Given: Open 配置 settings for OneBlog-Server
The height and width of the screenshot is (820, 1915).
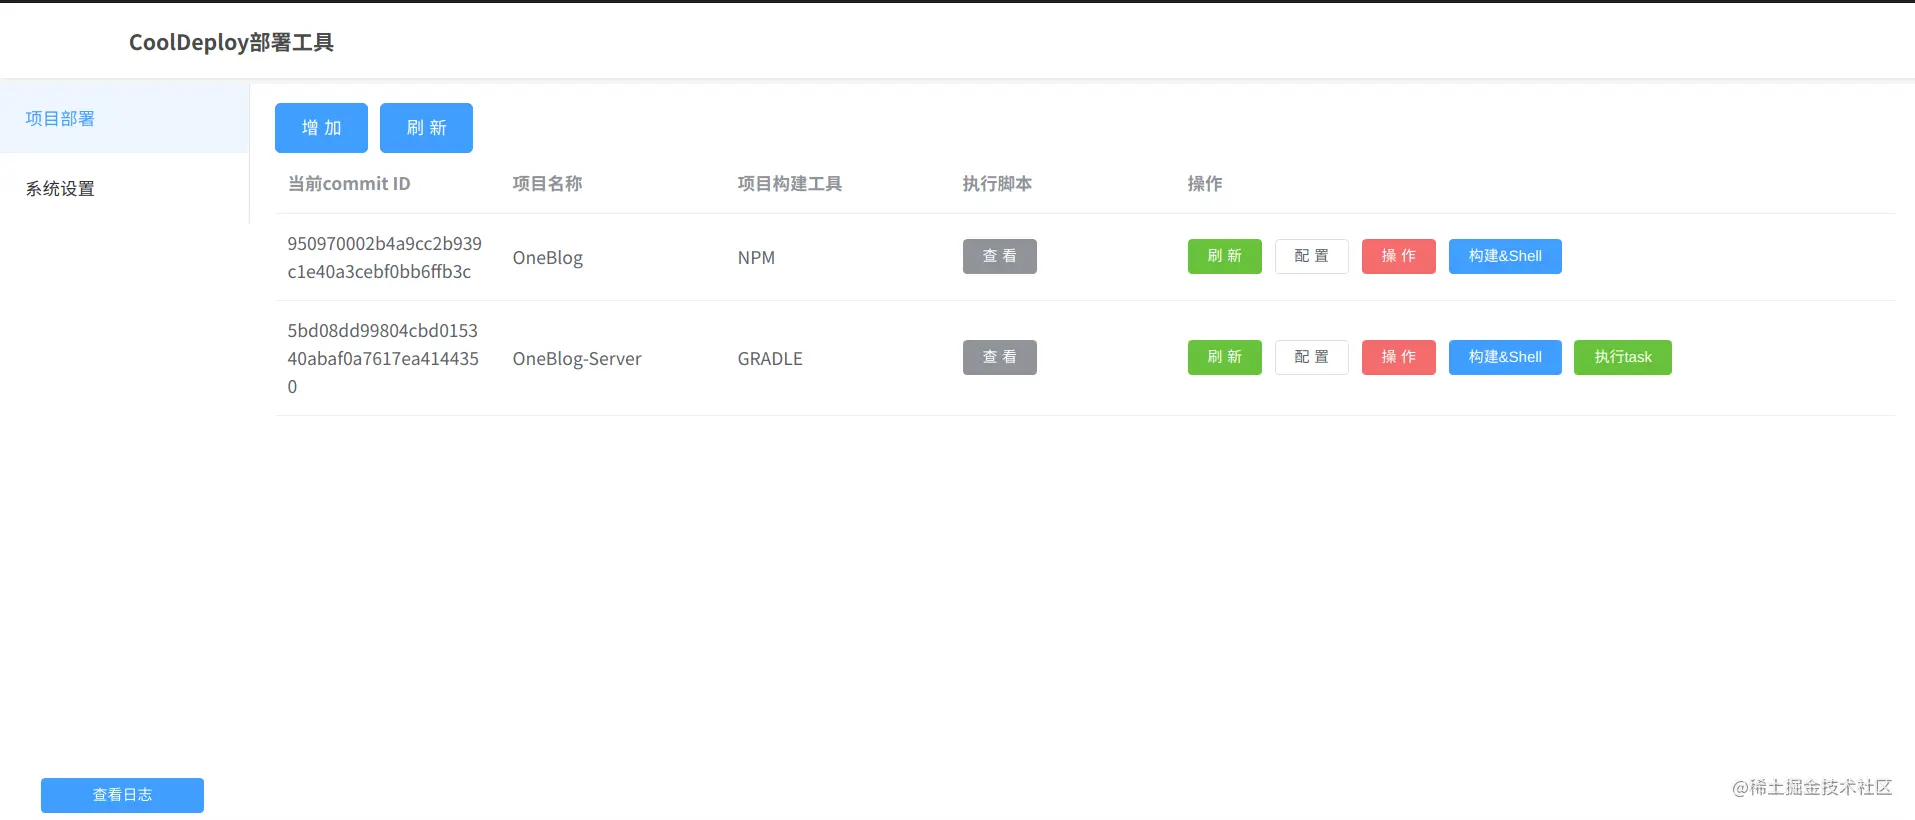Looking at the screenshot, I should tap(1311, 357).
